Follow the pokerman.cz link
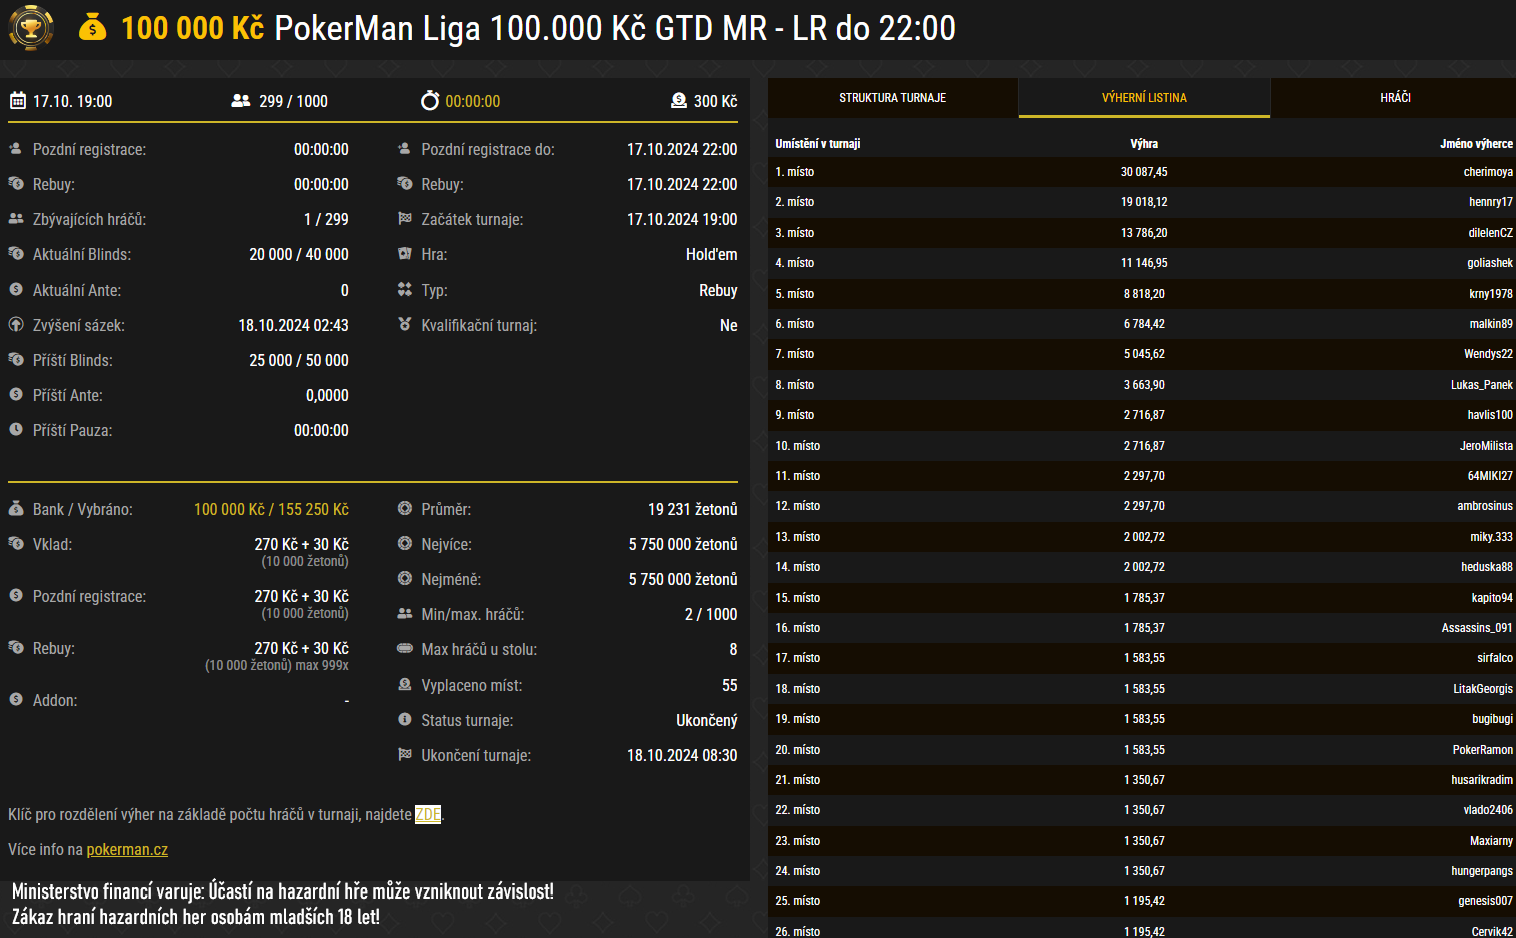Viewport: 1516px width, 938px height. [x=127, y=849]
